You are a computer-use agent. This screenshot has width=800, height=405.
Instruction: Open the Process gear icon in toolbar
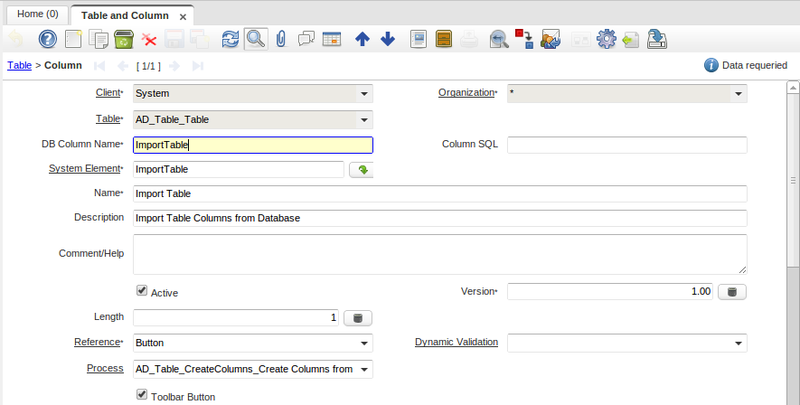pyautogui.click(x=605, y=39)
